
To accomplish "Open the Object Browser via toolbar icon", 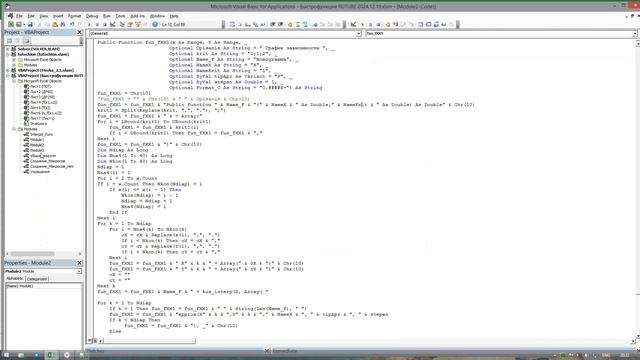I will pyautogui.click(x=138, y=24).
